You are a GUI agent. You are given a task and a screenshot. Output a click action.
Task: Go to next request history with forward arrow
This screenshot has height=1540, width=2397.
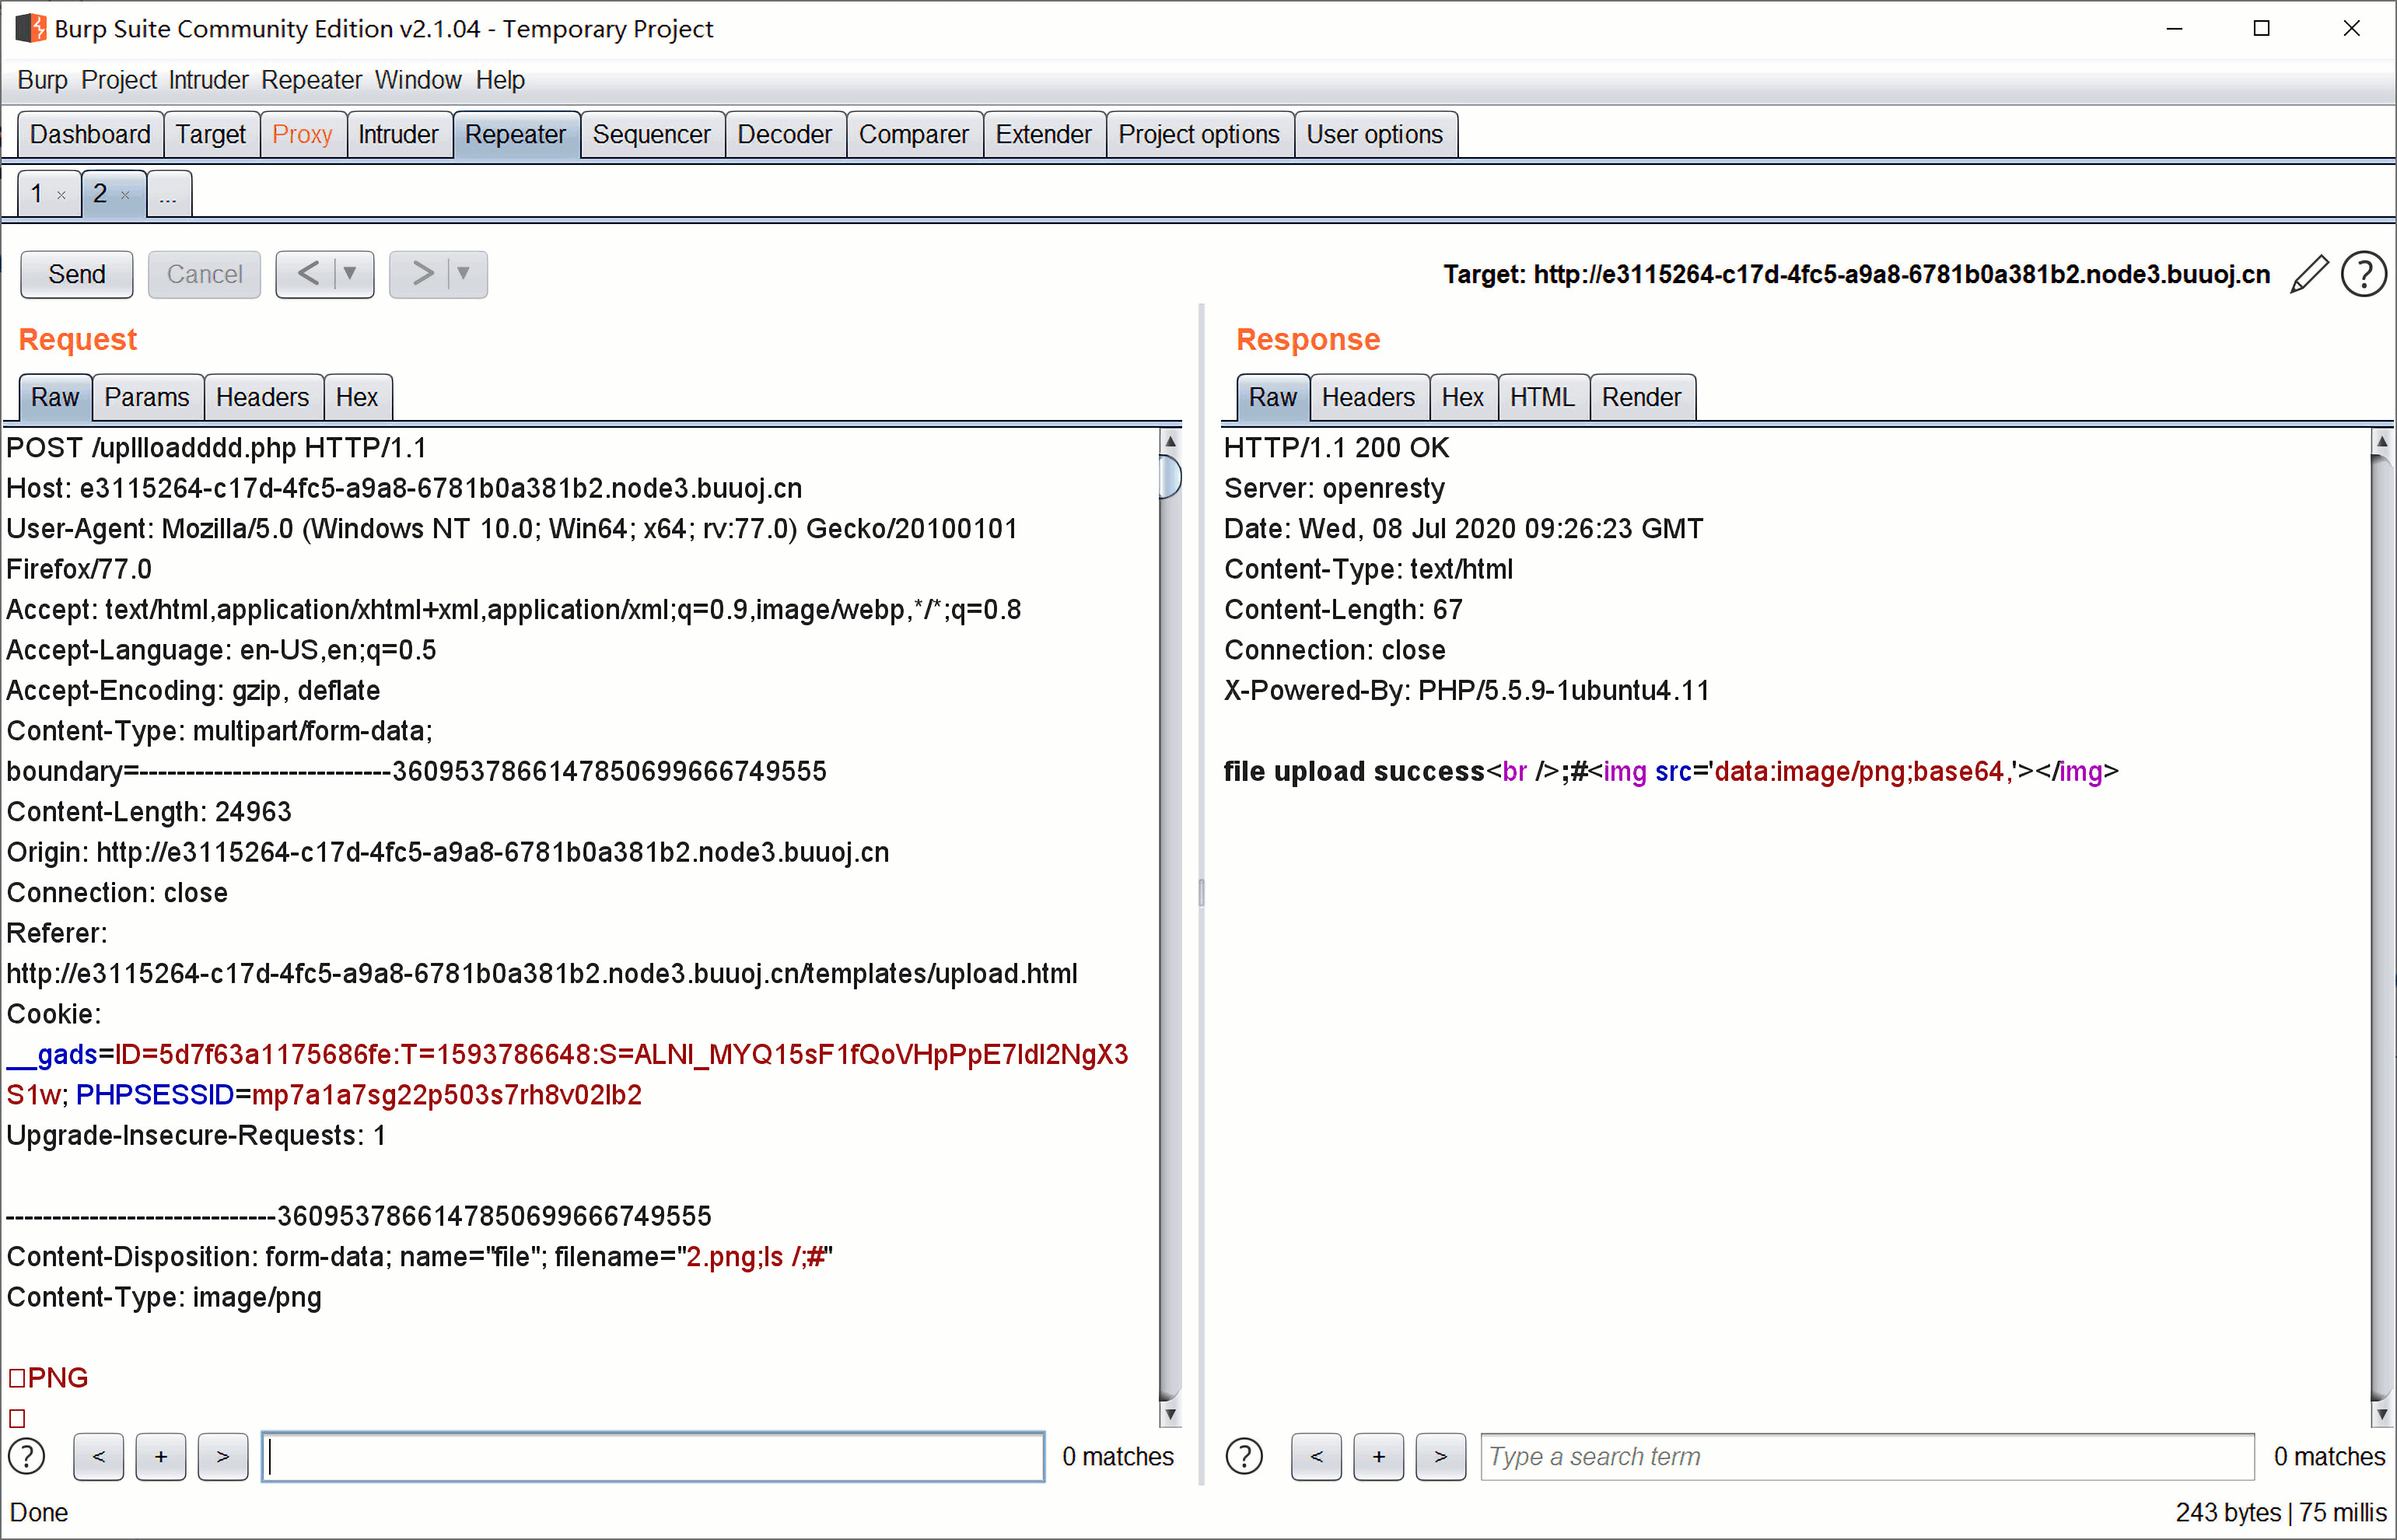click(422, 274)
